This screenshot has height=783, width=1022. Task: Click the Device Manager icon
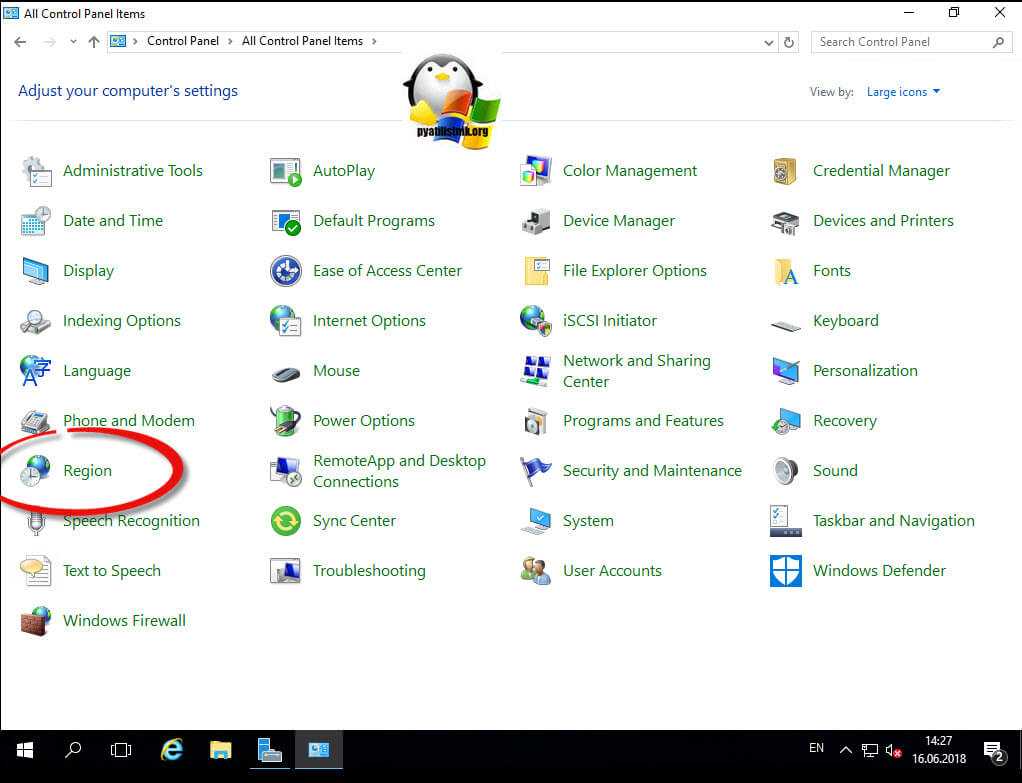tap(536, 221)
